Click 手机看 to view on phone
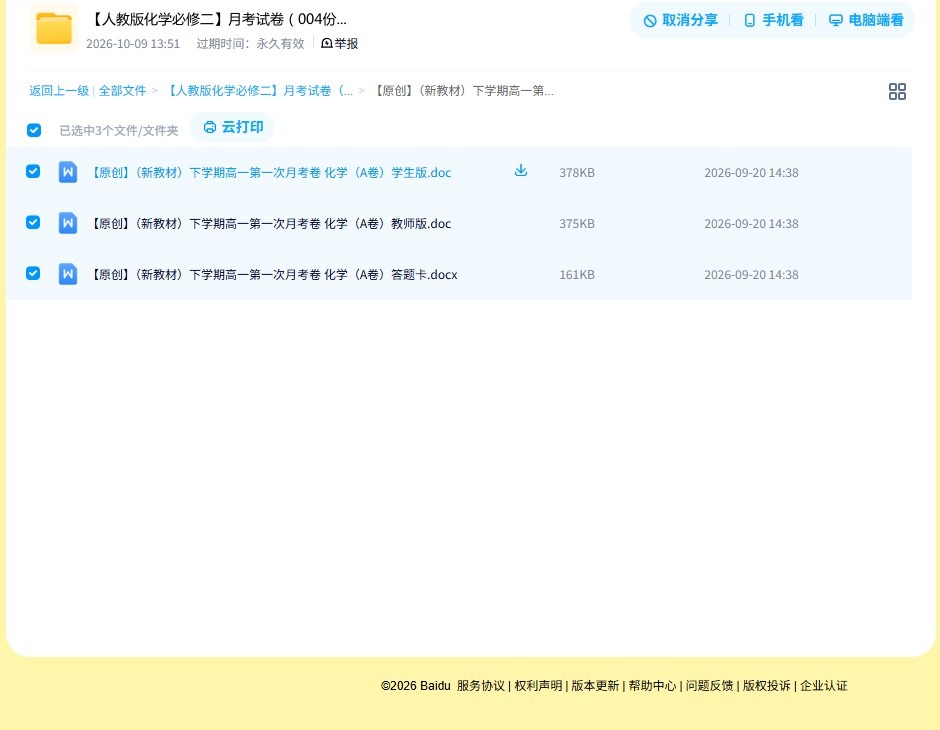Screen dimensions: 940x730 click(x=773, y=20)
